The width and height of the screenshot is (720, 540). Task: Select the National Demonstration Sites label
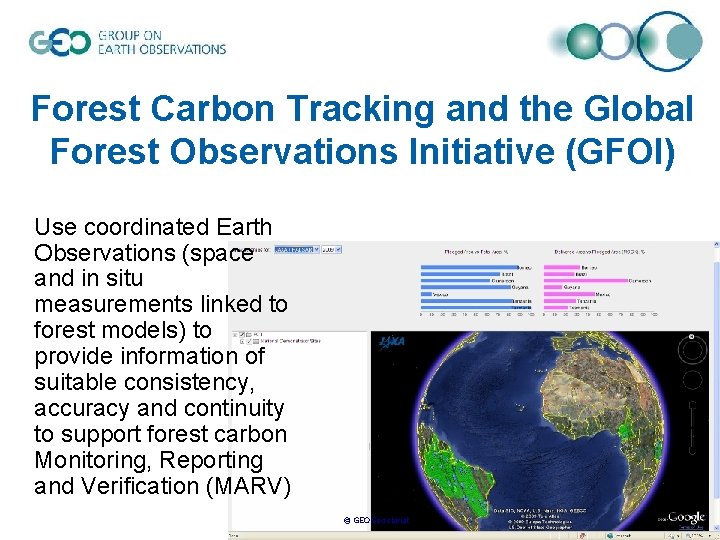tap(290, 341)
